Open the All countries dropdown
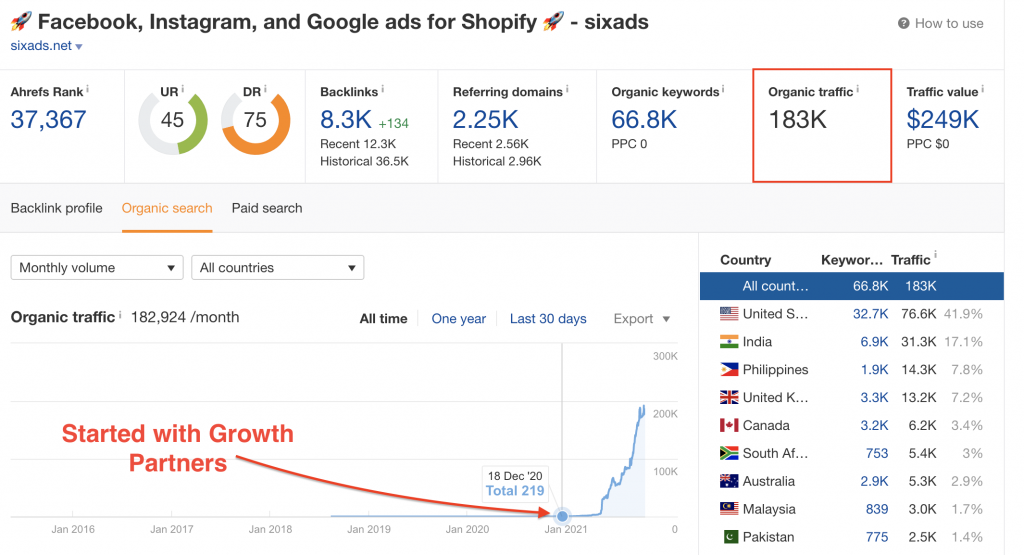 278,268
